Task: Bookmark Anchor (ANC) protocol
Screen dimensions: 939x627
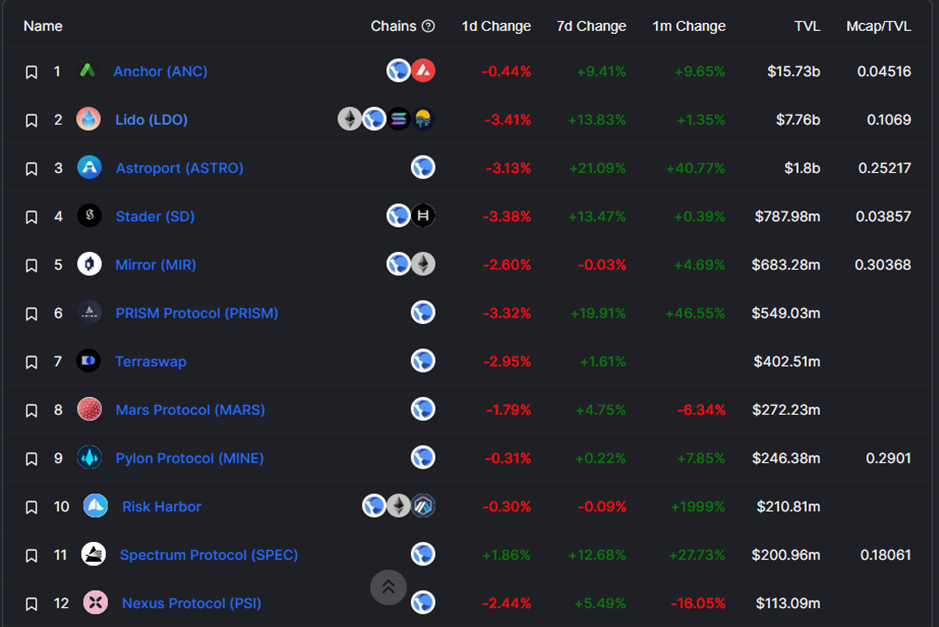Action: (x=31, y=72)
